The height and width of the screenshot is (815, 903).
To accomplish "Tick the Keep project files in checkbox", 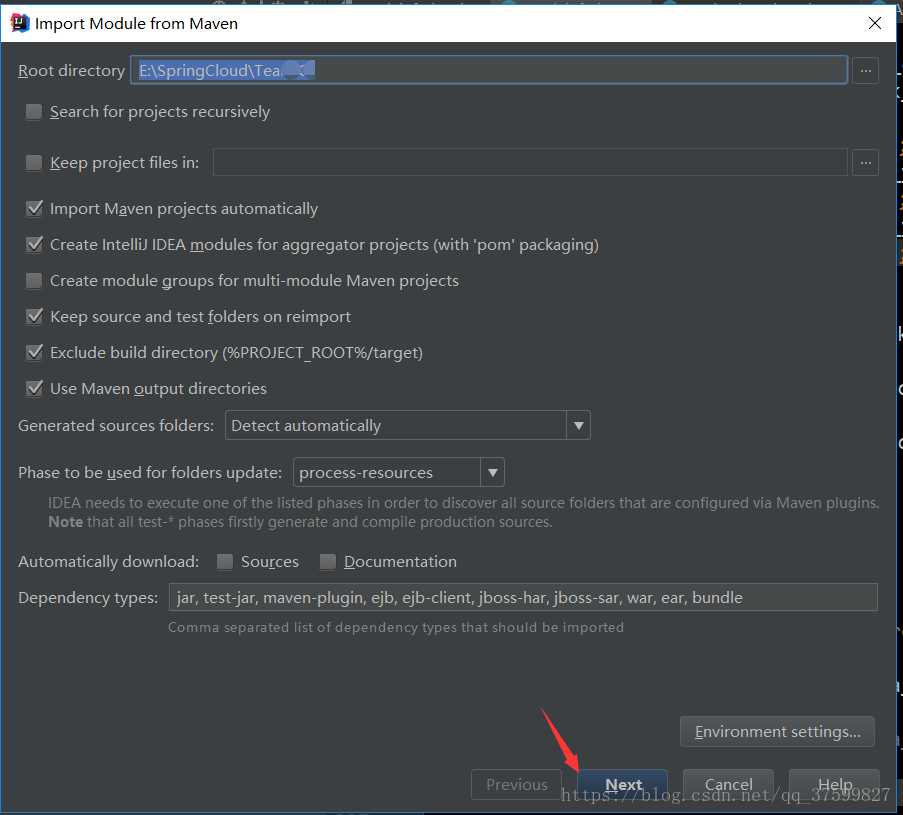I will click(x=34, y=163).
